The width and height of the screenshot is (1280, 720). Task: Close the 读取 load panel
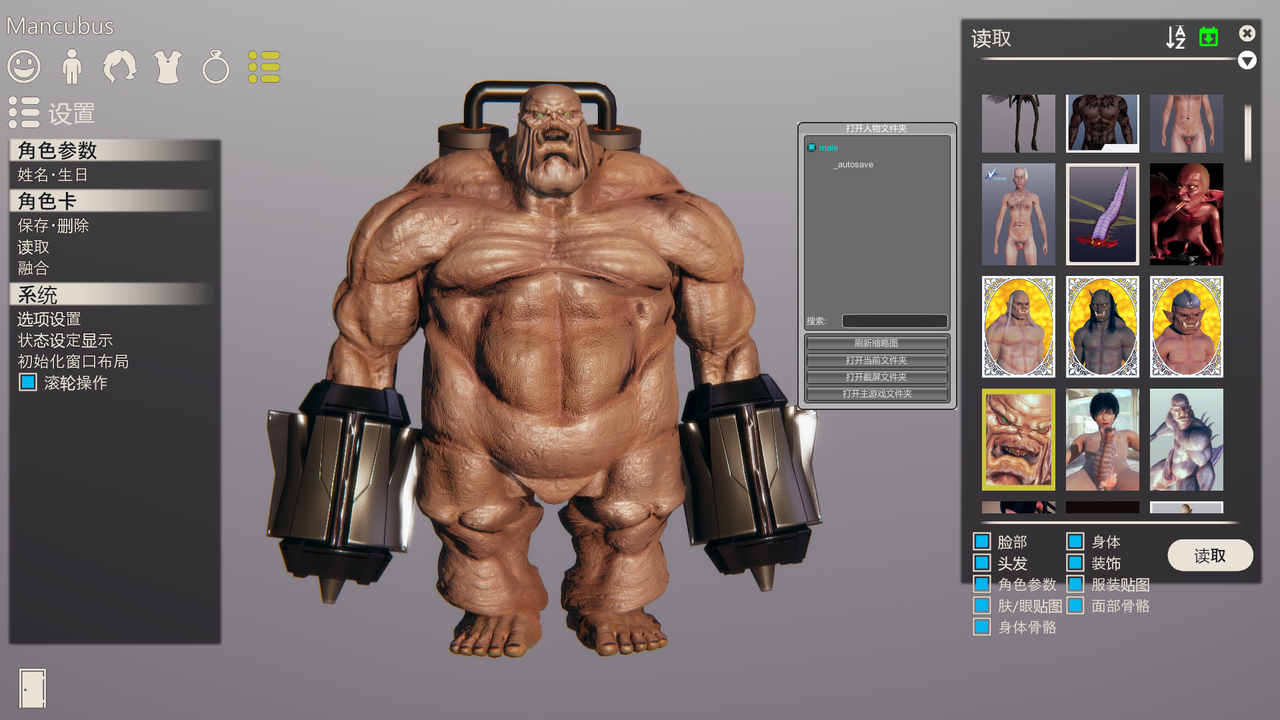1247,33
